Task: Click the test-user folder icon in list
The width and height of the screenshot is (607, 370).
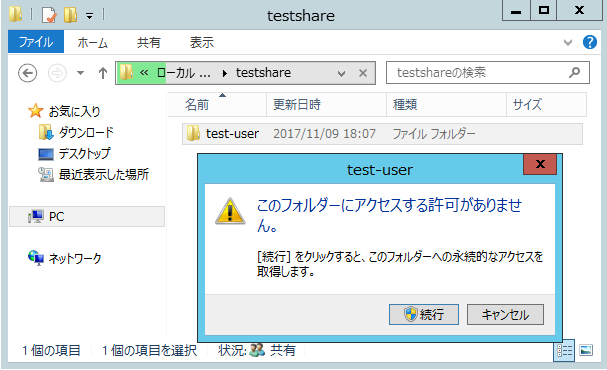Action: [193, 133]
